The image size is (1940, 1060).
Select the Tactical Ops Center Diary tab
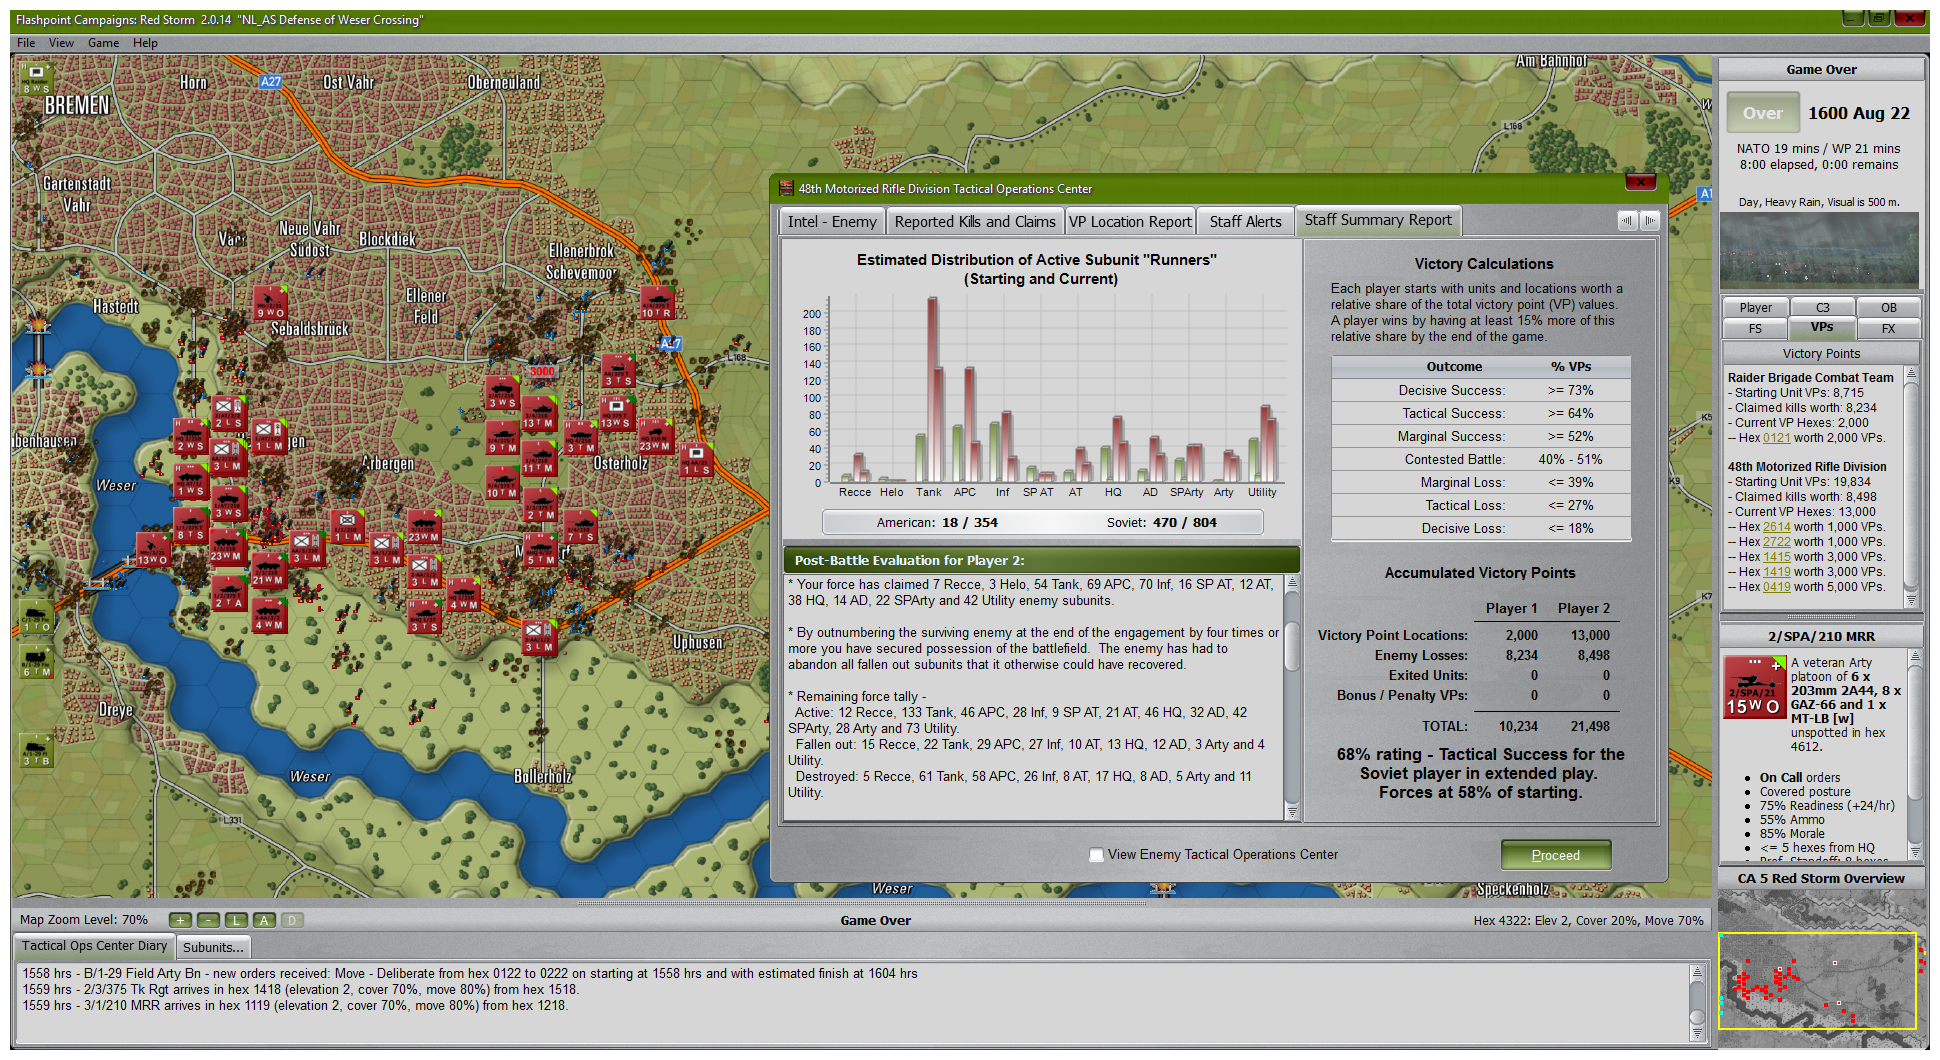point(94,946)
